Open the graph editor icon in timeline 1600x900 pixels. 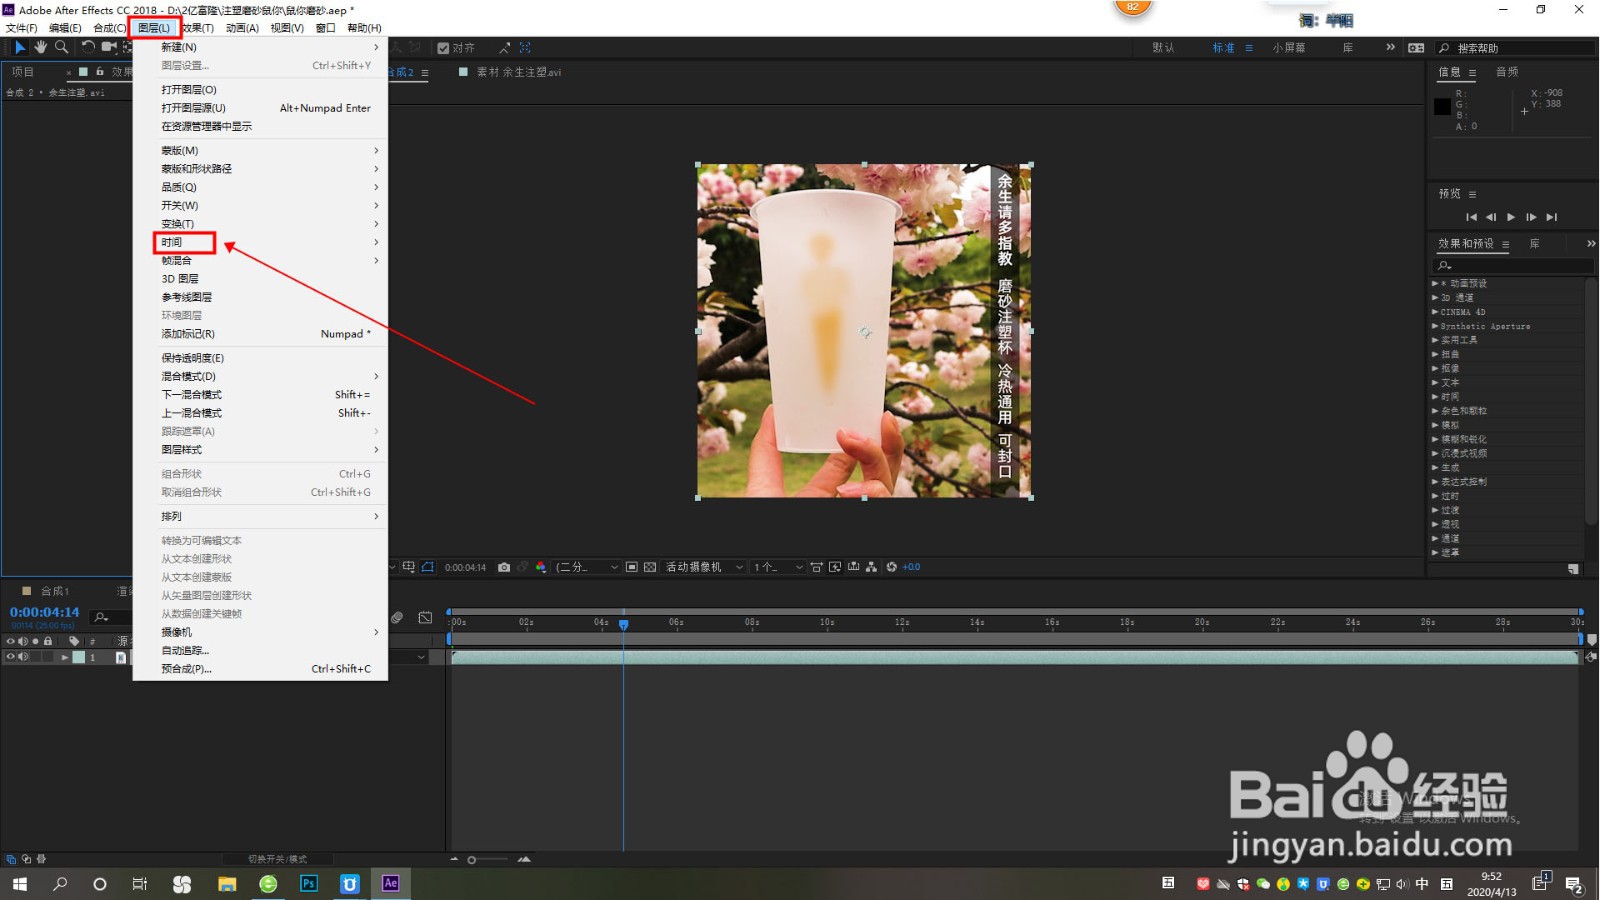click(x=425, y=618)
